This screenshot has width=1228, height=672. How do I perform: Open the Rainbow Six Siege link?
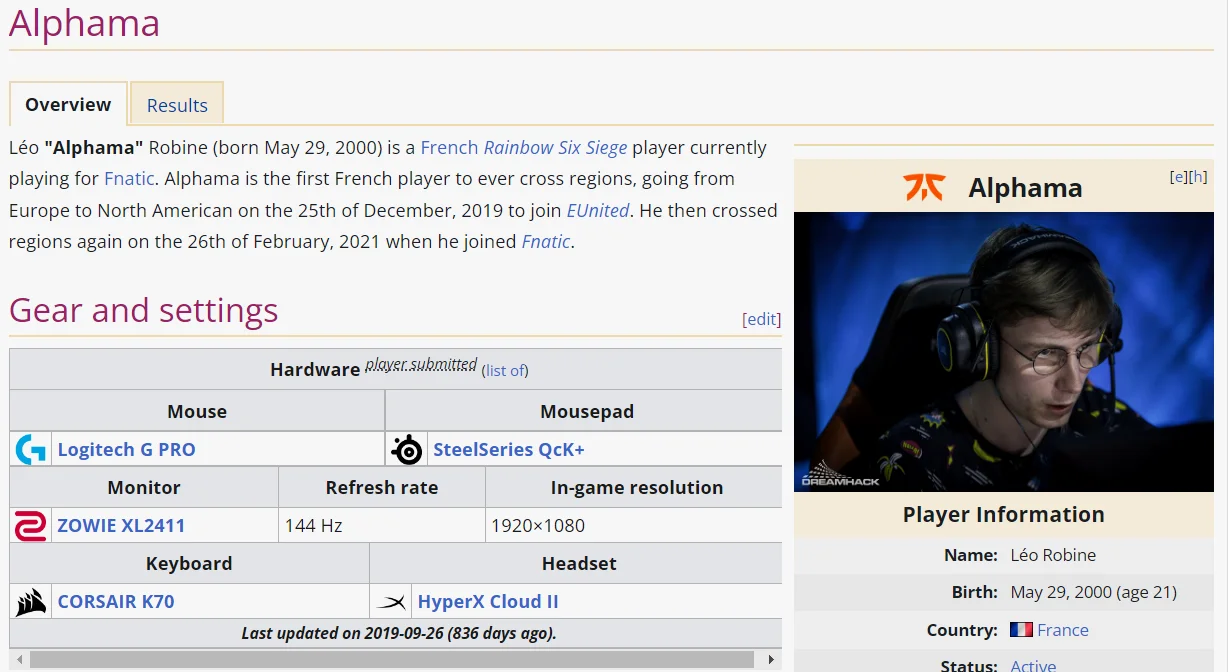click(x=555, y=147)
